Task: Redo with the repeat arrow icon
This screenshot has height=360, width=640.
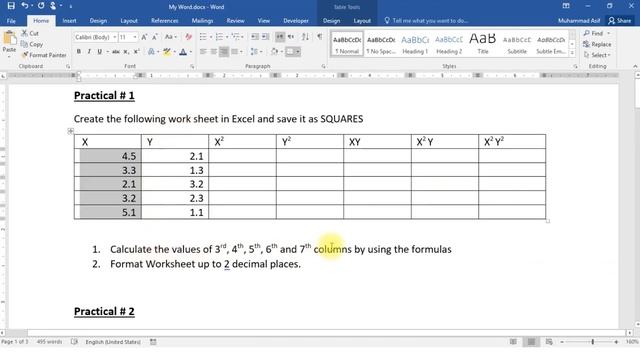Action: tap(41, 6)
